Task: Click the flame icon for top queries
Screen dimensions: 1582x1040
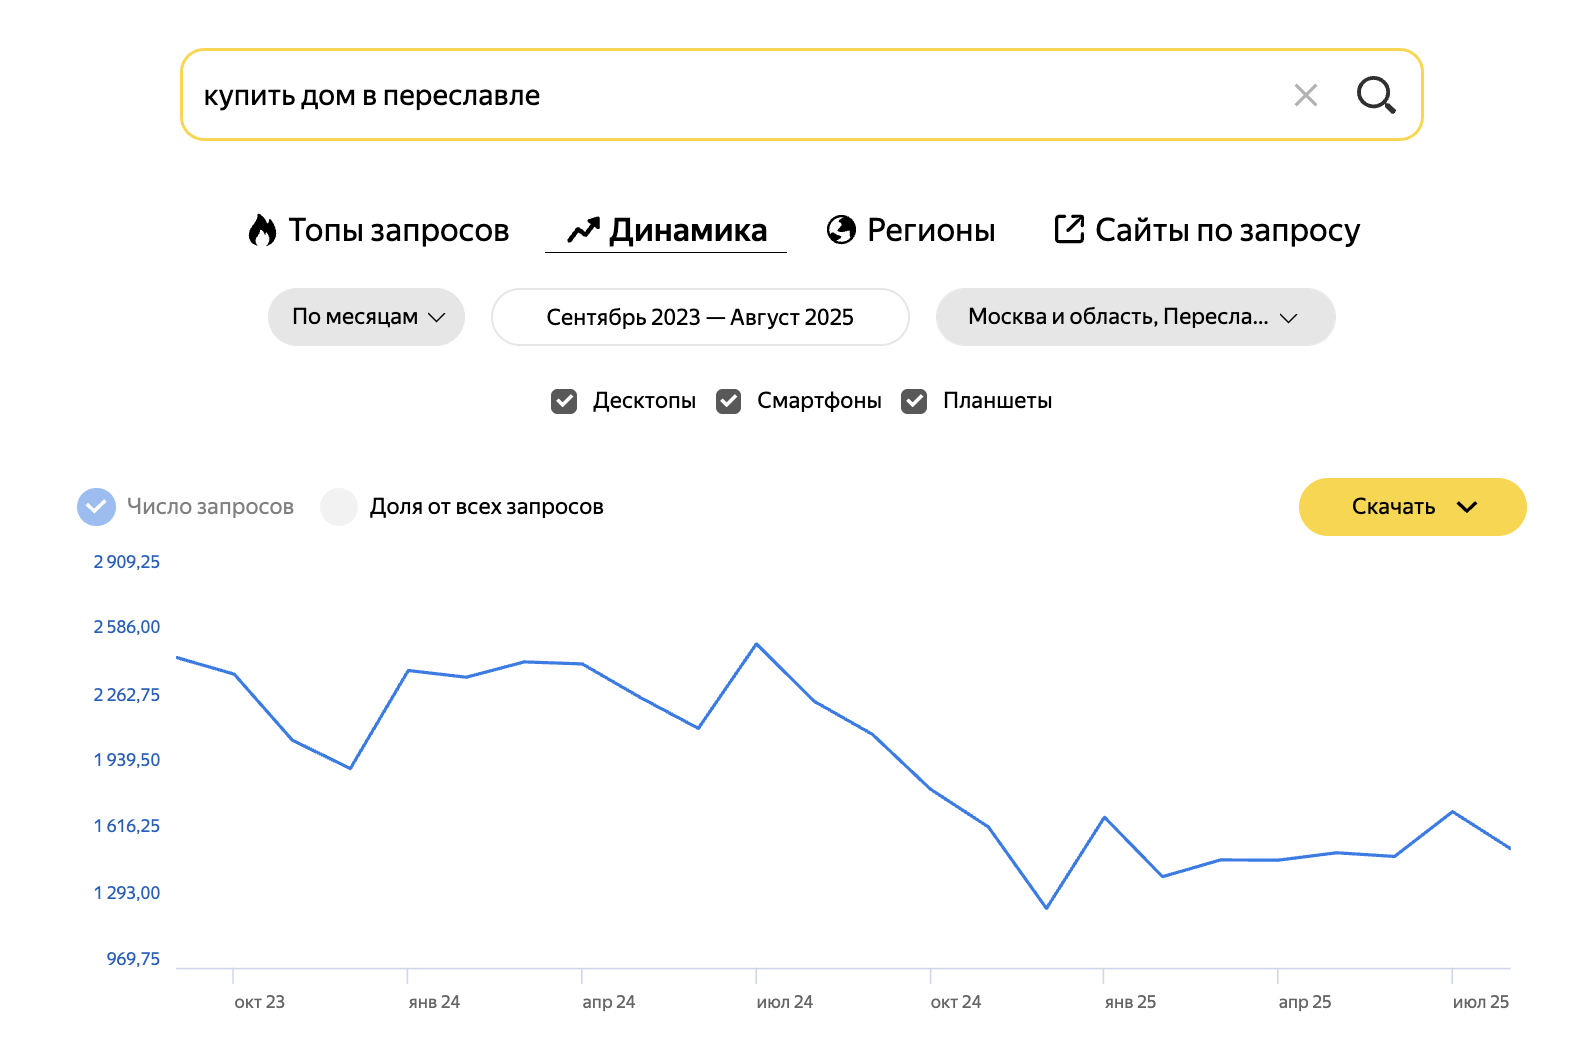Action: coord(262,230)
